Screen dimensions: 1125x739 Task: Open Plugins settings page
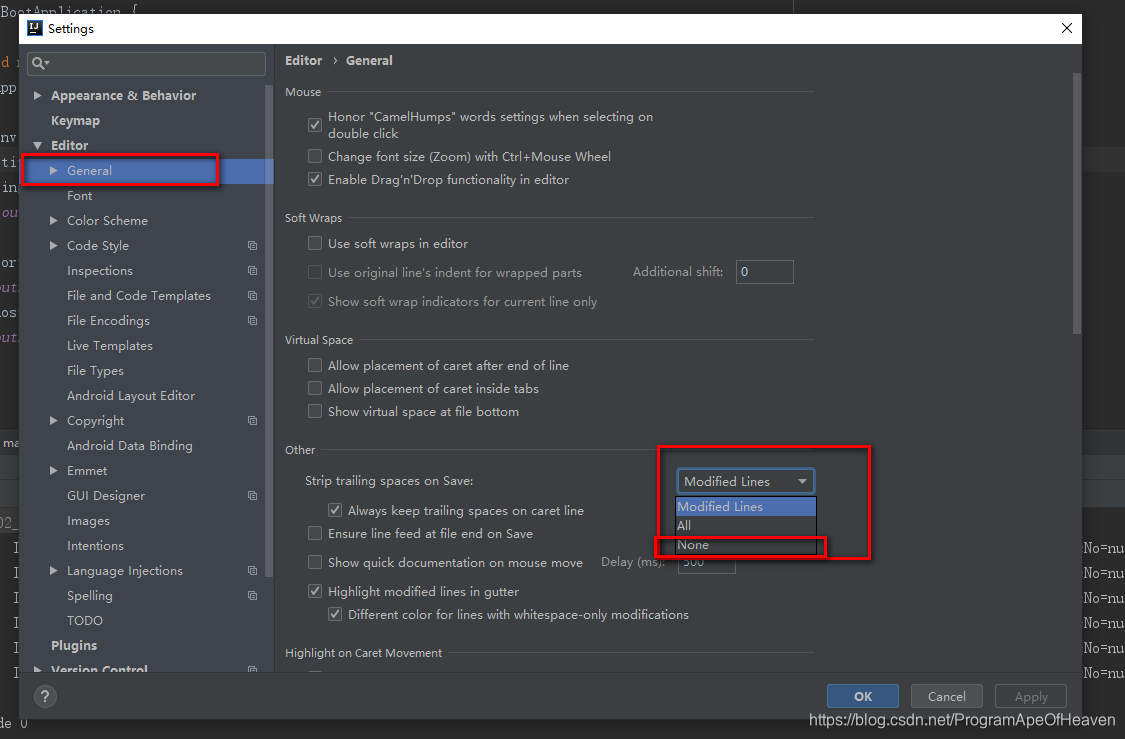point(74,646)
